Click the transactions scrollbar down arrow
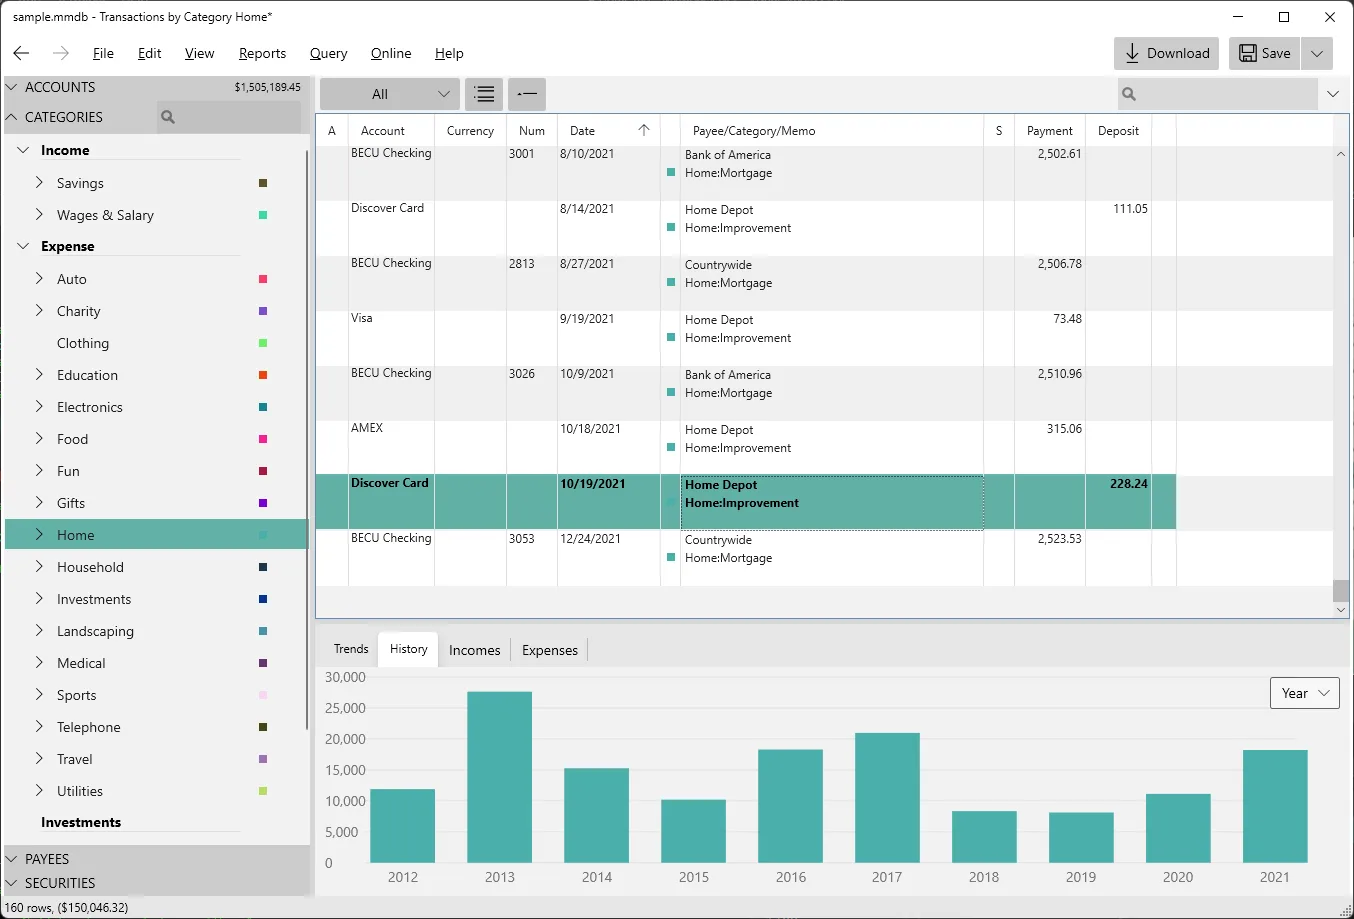 click(1341, 610)
